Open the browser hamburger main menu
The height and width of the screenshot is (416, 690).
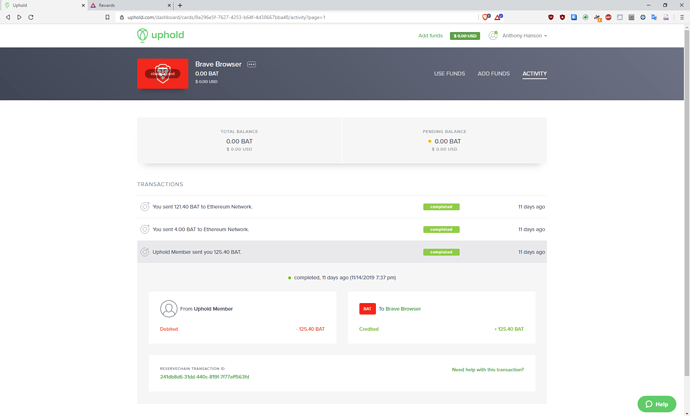tap(682, 17)
